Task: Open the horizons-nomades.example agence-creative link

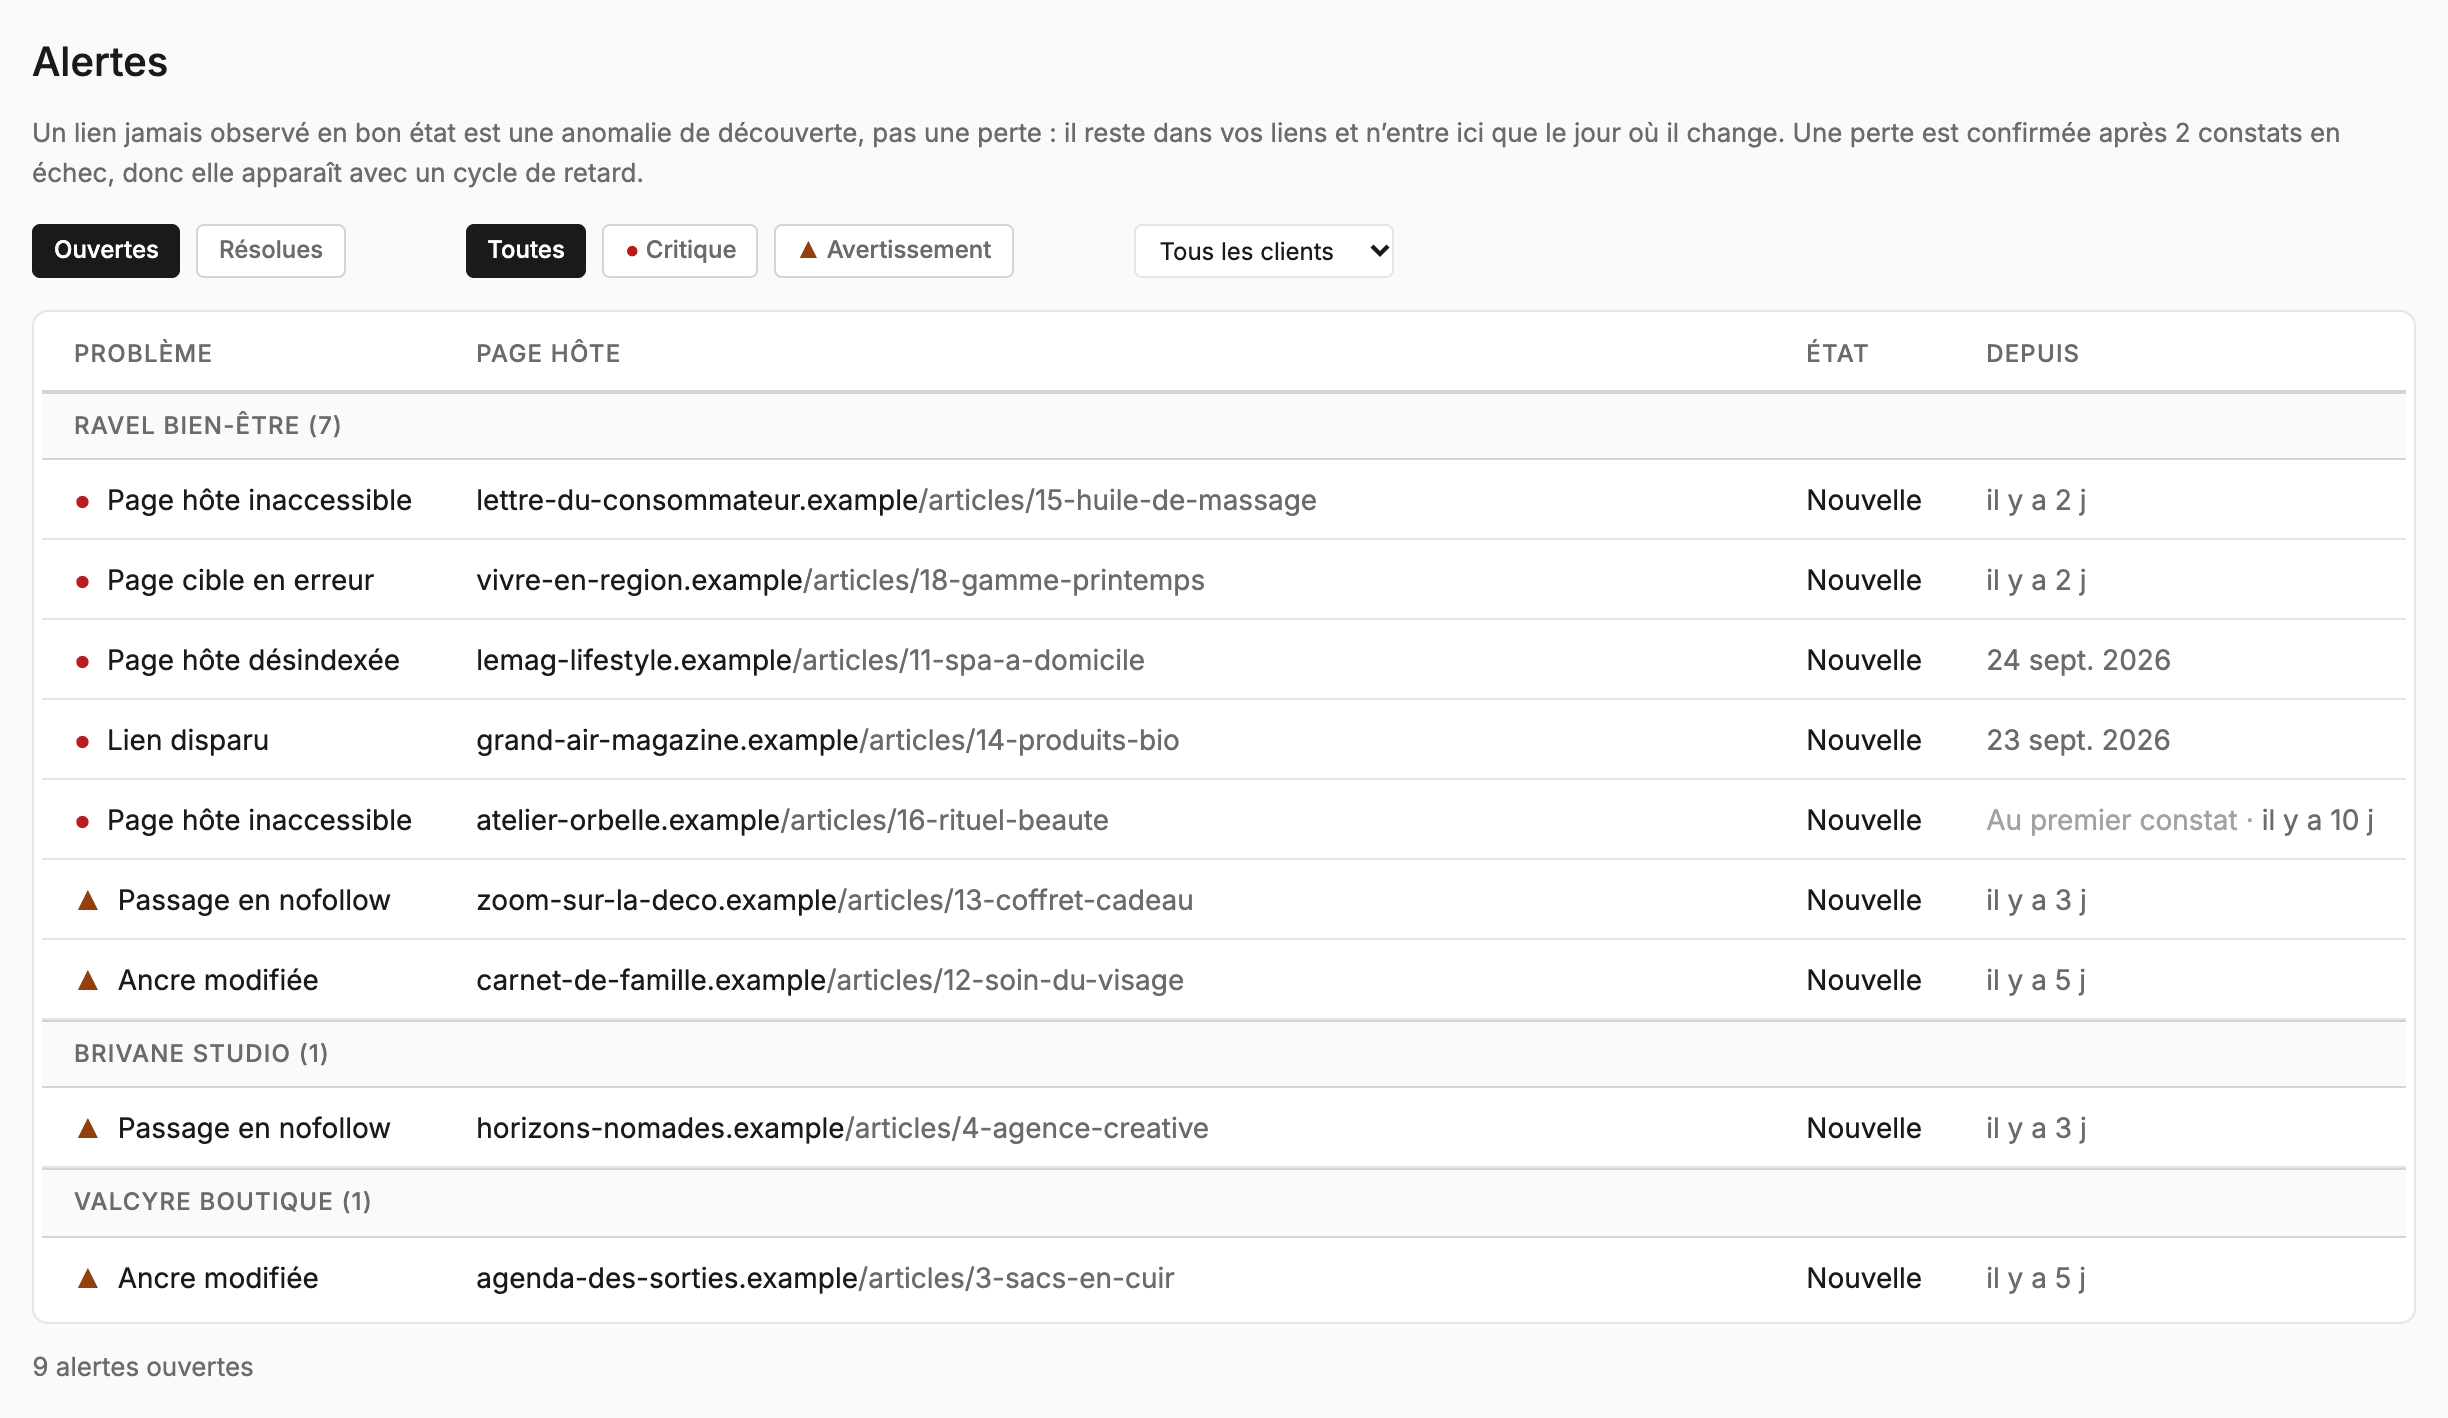Action: pos(842,1128)
